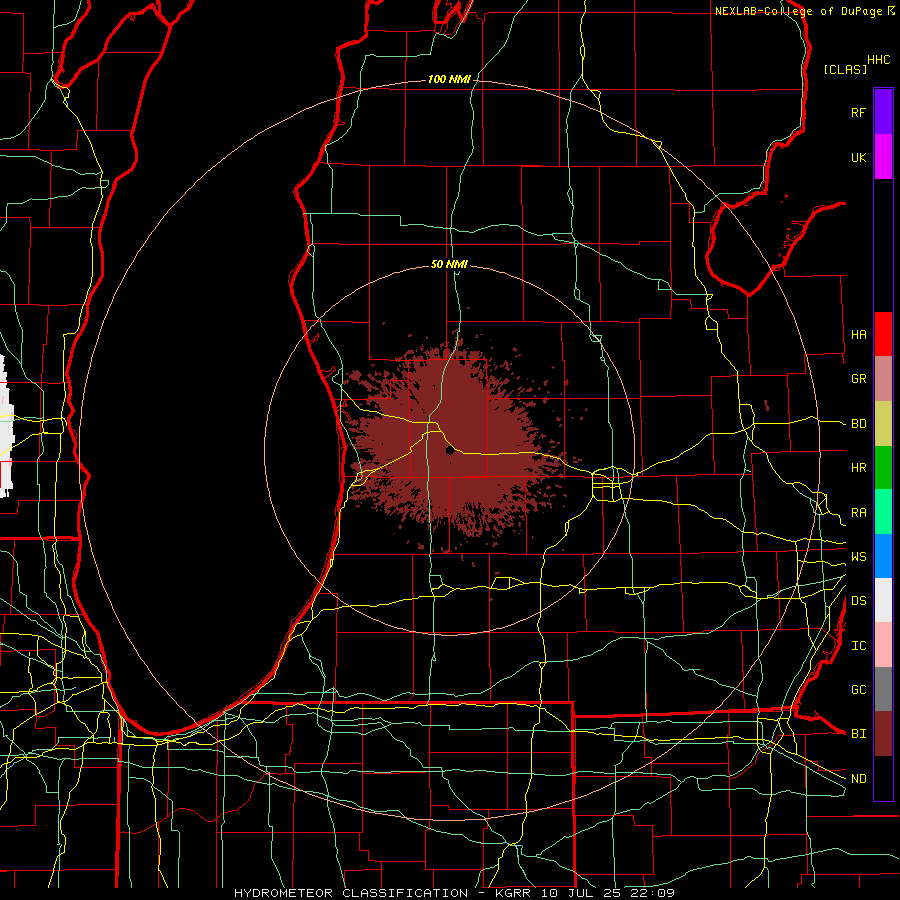Click the WS blue legend color block
This screenshot has width=900, height=900.
click(883, 556)
